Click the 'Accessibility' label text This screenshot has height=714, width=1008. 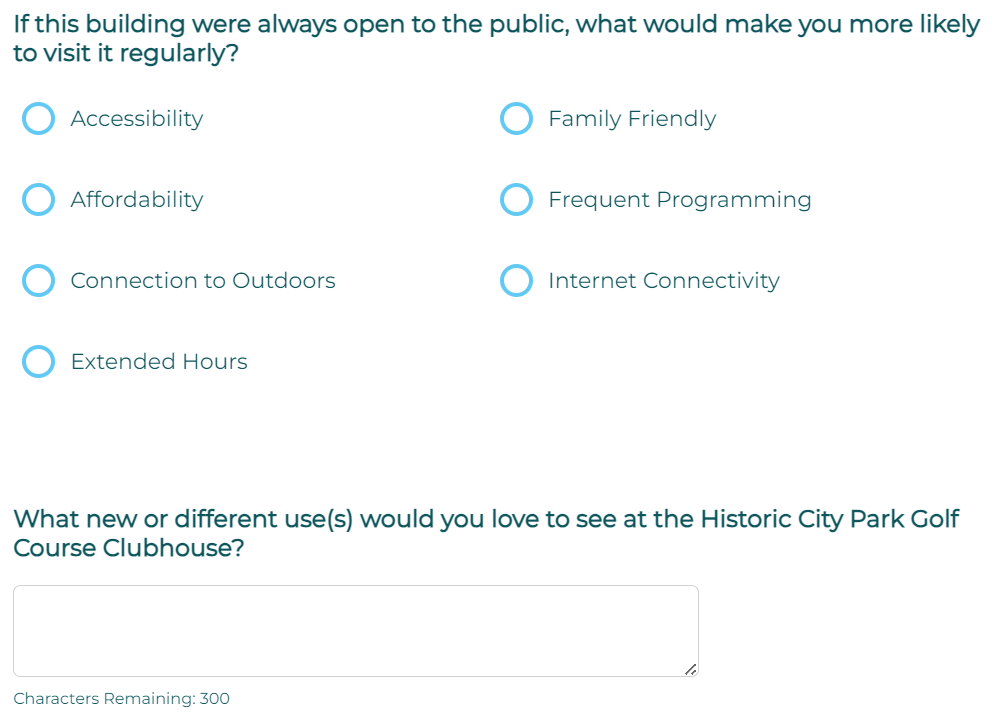(x=137, y=119)
